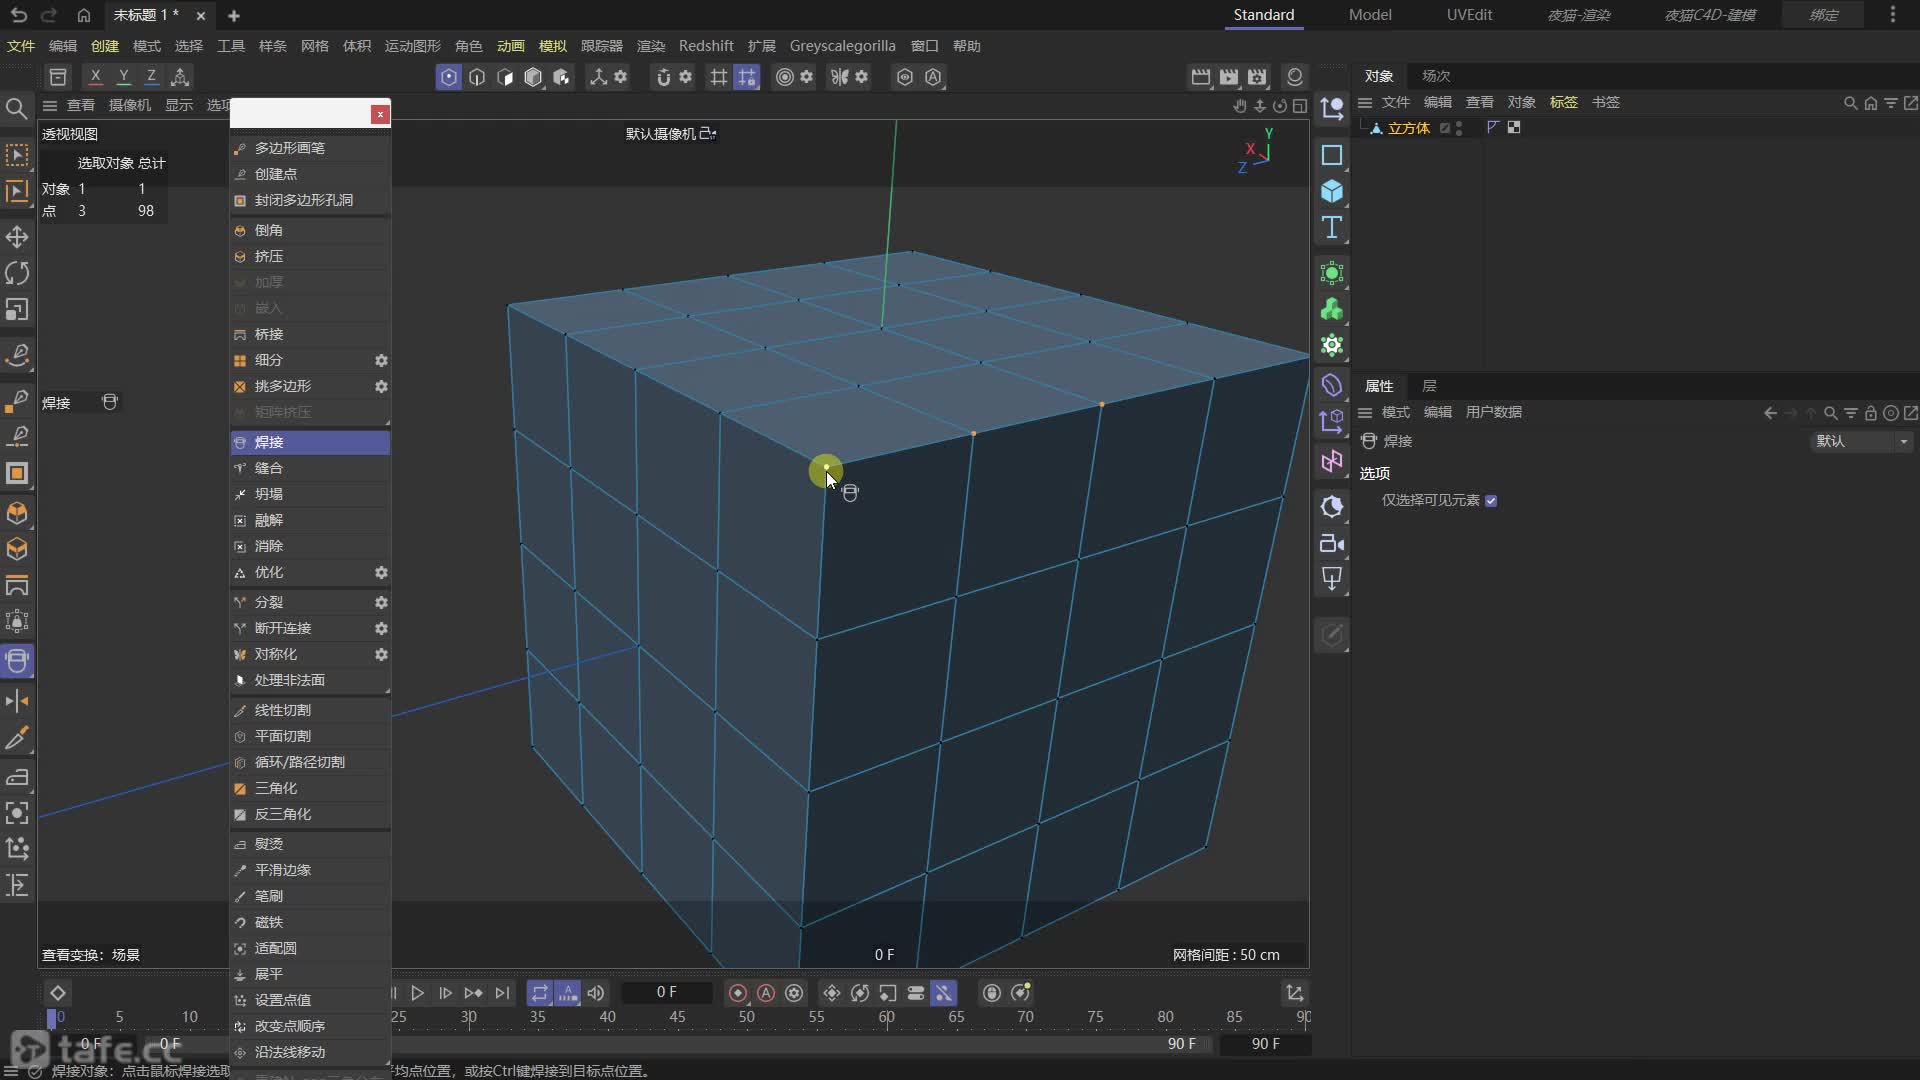Viewport: 1920px width, 1080px height.
Task: Open 优化 options gear
Action: click(x=381, y=572)
